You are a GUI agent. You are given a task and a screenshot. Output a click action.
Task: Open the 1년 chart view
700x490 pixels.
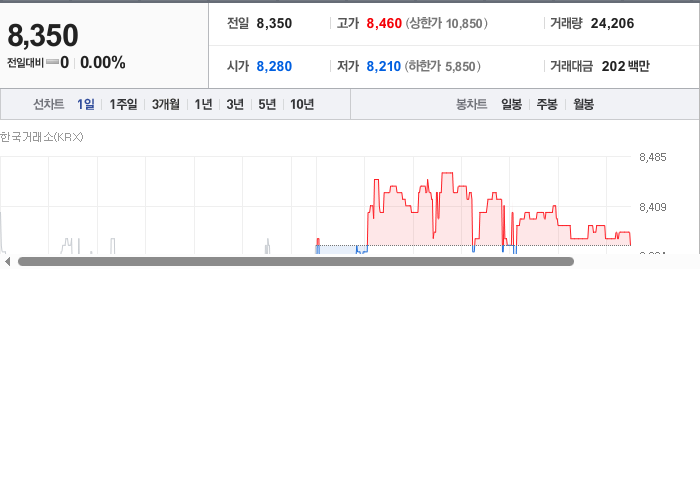[x=203, y=104]
